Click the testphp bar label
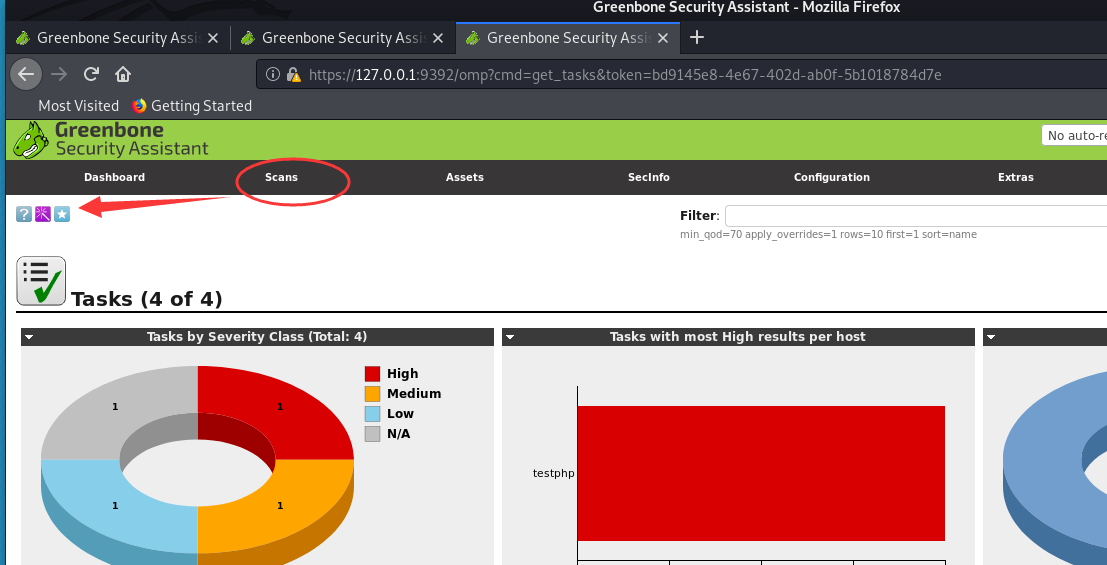The height and width of the screenshot is (565, 1107). [554, 473]
